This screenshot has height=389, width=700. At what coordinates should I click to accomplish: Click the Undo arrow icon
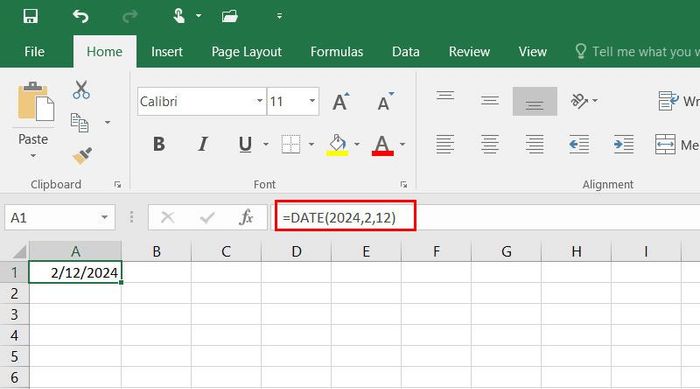coord(81,17)
